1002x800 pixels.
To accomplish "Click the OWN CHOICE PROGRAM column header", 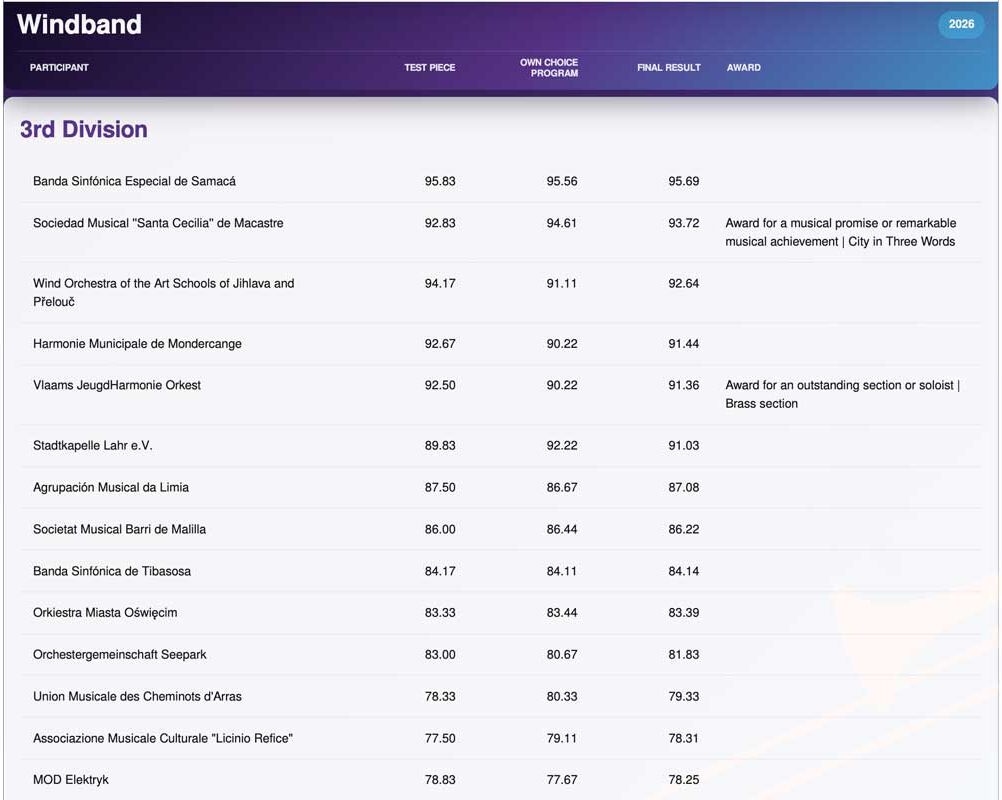I will tap(549, 68).
